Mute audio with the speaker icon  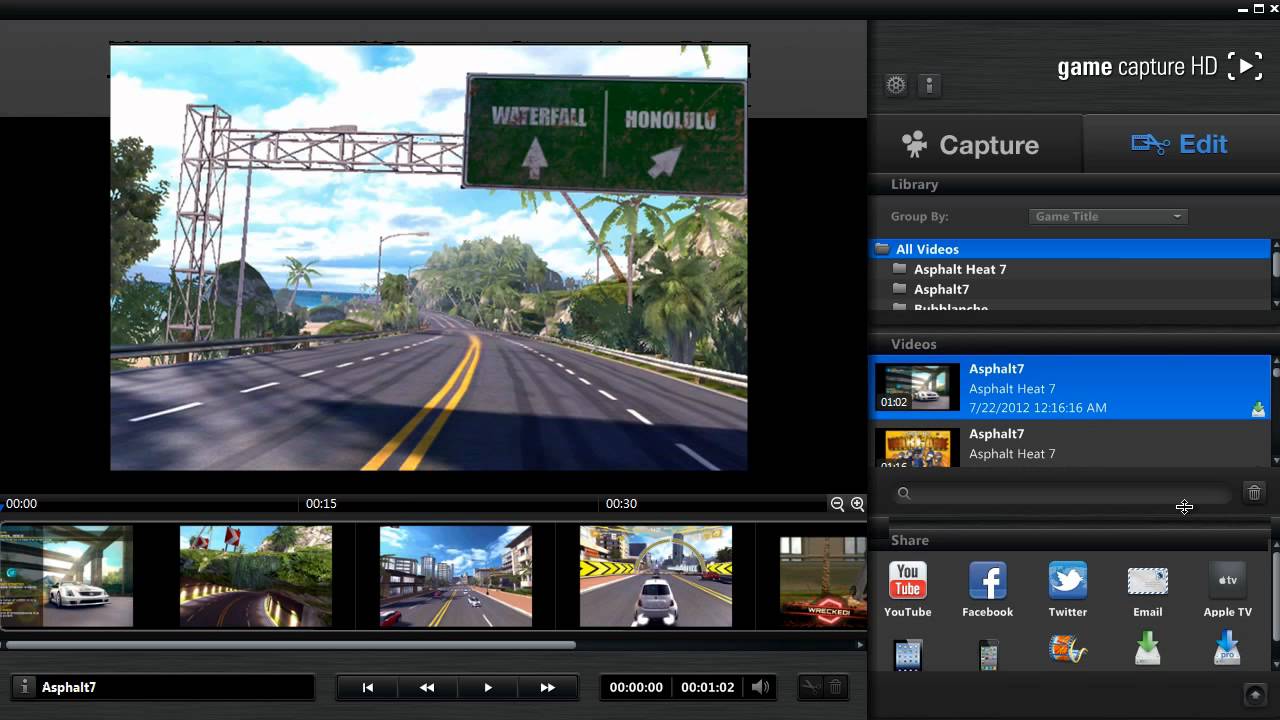[x=761, y=687]
